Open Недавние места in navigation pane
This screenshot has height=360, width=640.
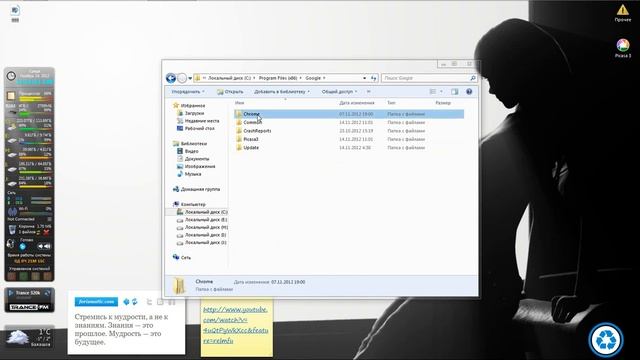[198, 121]
